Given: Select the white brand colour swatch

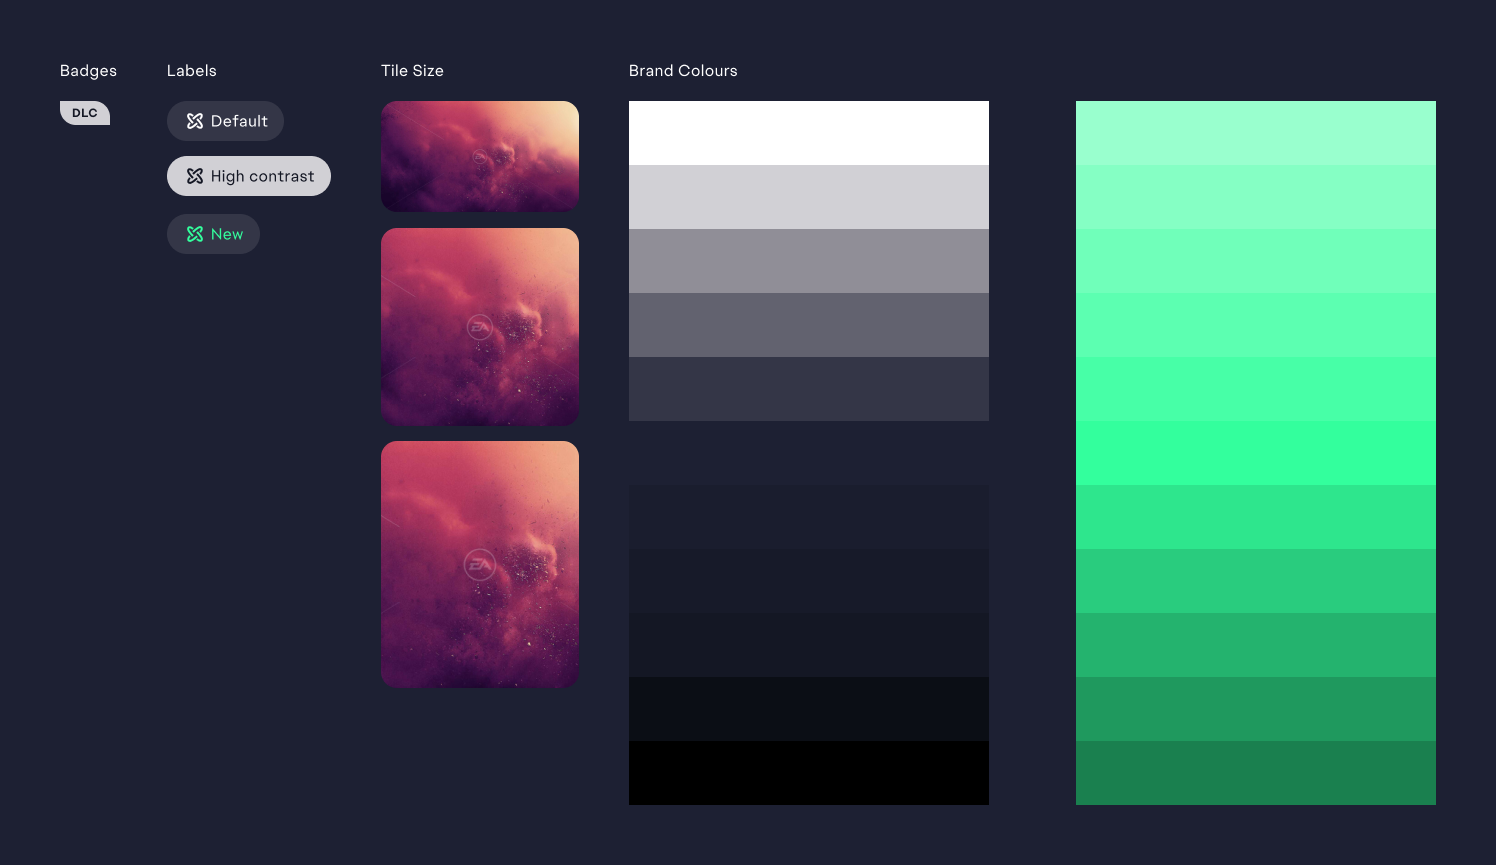Looking at the screenshot, I should tap(808, 132).
